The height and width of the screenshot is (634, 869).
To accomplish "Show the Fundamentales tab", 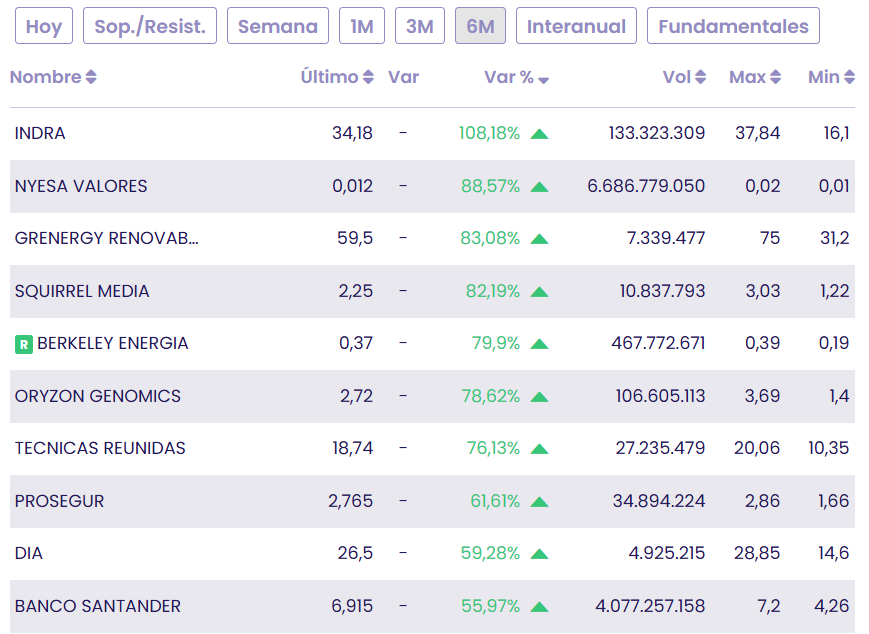I will pos(733,26).
